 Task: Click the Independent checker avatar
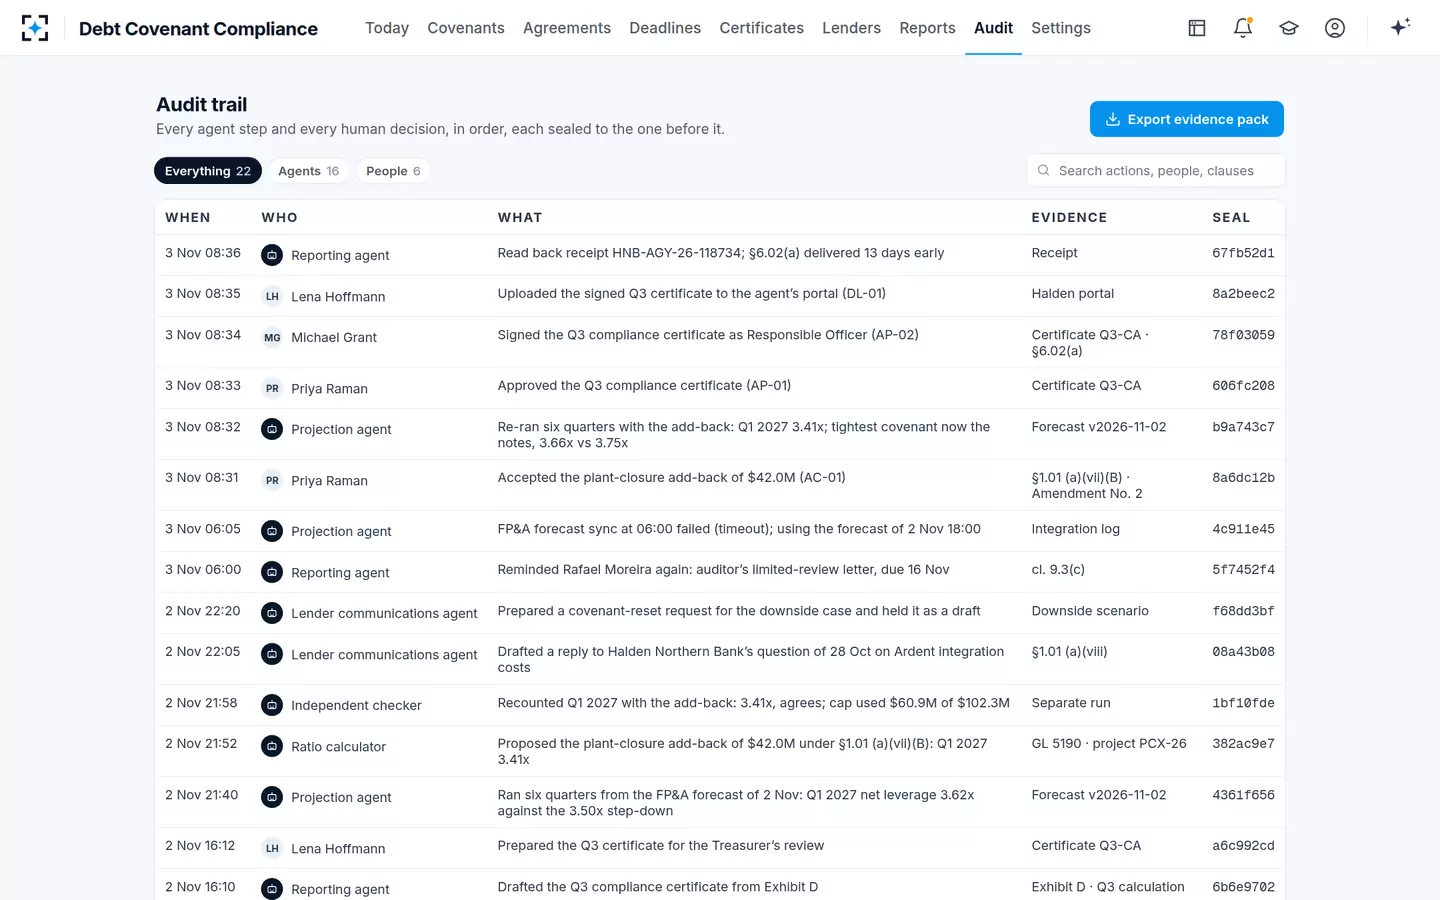tap(272, 705)
